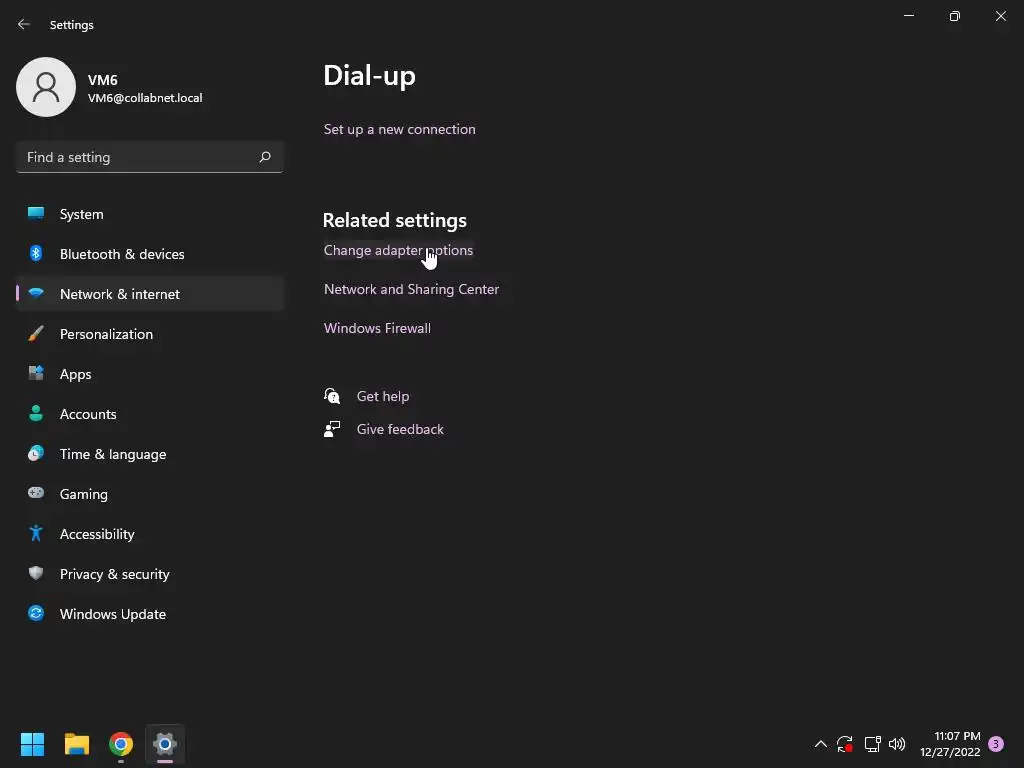Open Windows Update page
The width and height of the screenshot is (1024, 768).
(150, 614)
